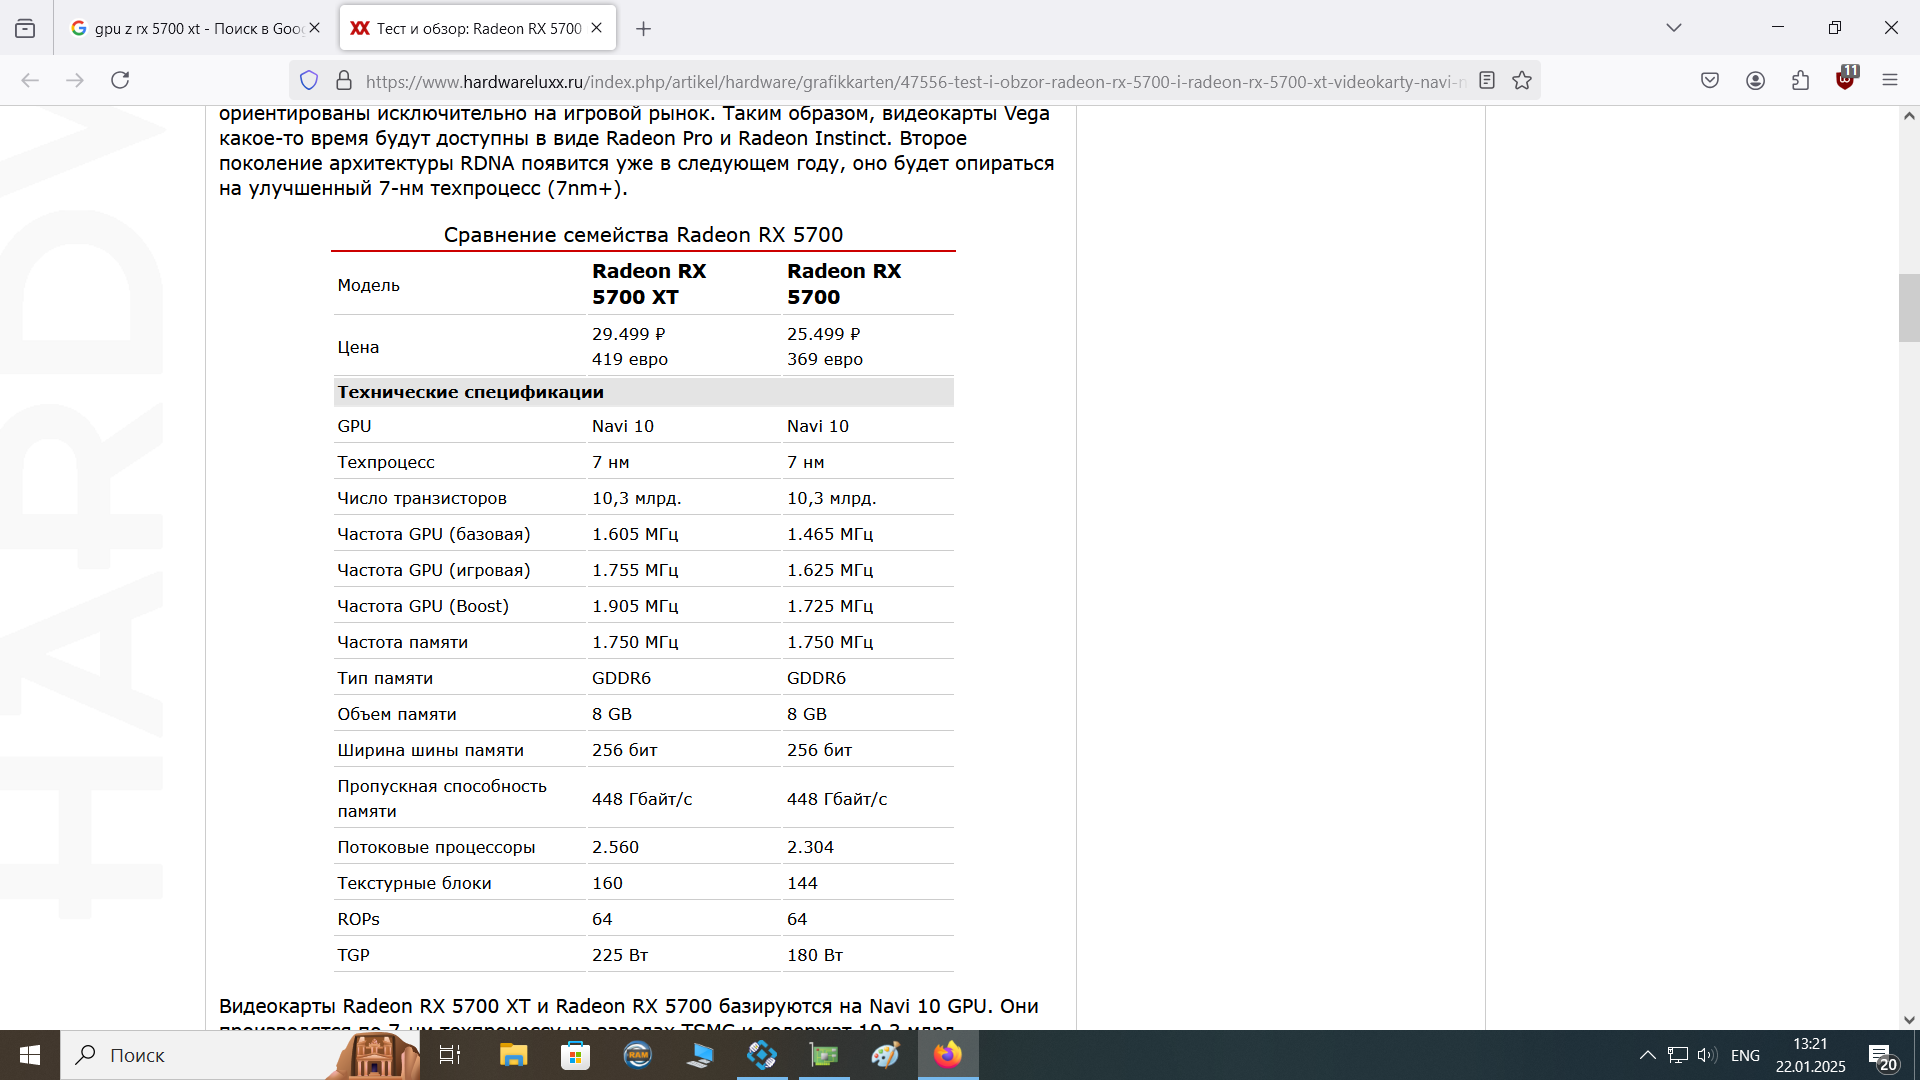The image size is (1920, 1080).
Task: Close the hardwareluxx review tab
Action: (597, 28)
